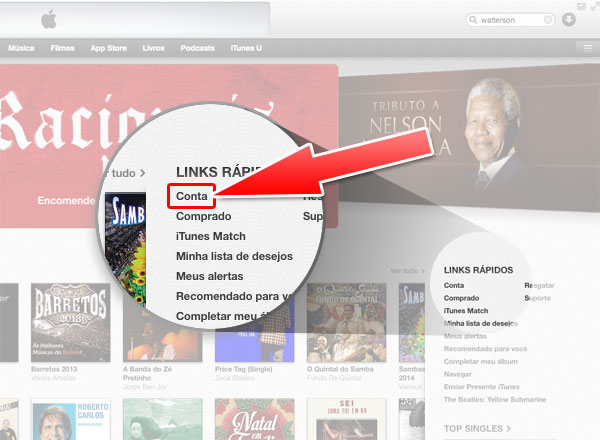The height and width of the screenshot is (440, 600).
Task: Open the SEI album cover in bottom row
Action: click(346, 419)
